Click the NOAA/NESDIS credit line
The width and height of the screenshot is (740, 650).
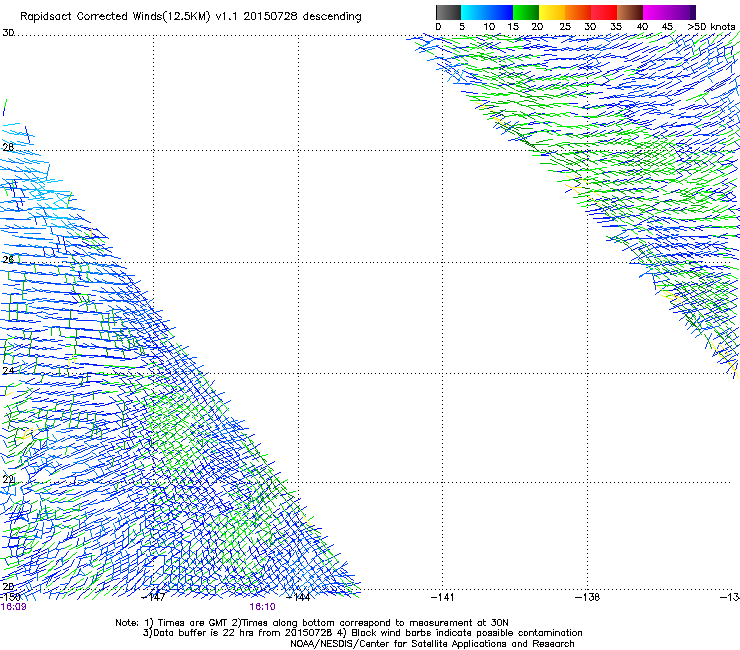click(432, 644)
